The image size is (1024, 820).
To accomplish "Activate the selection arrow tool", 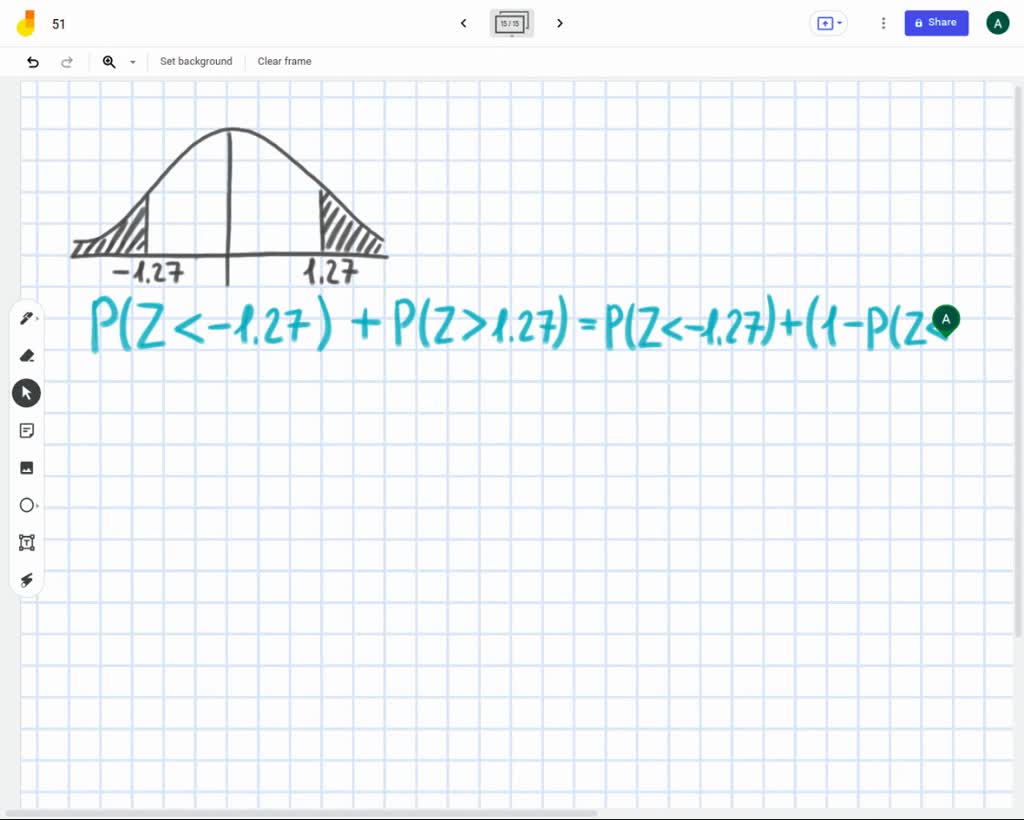I will [26, 392].
